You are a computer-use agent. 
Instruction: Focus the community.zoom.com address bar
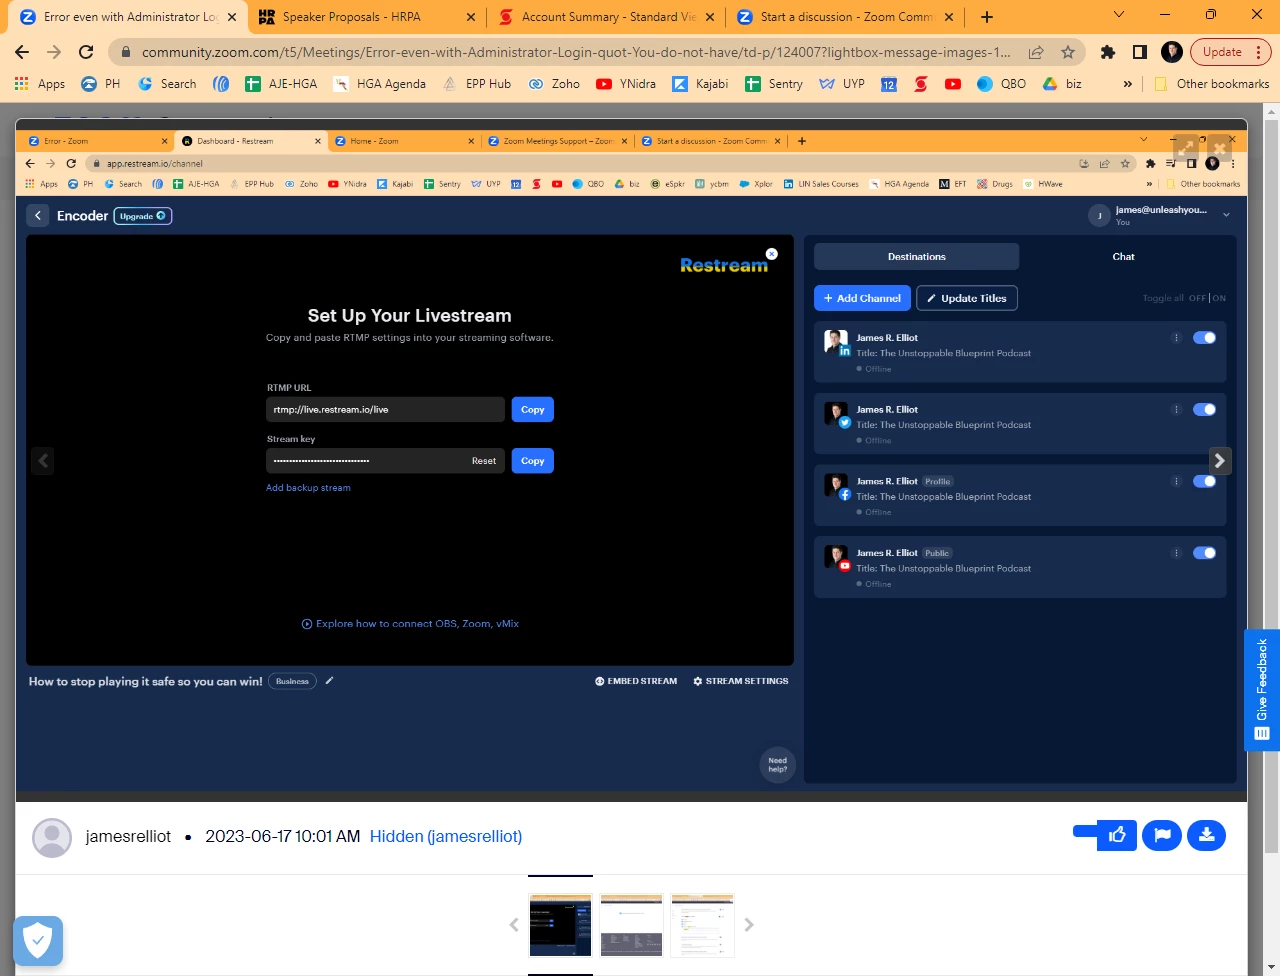coord(575,52)
